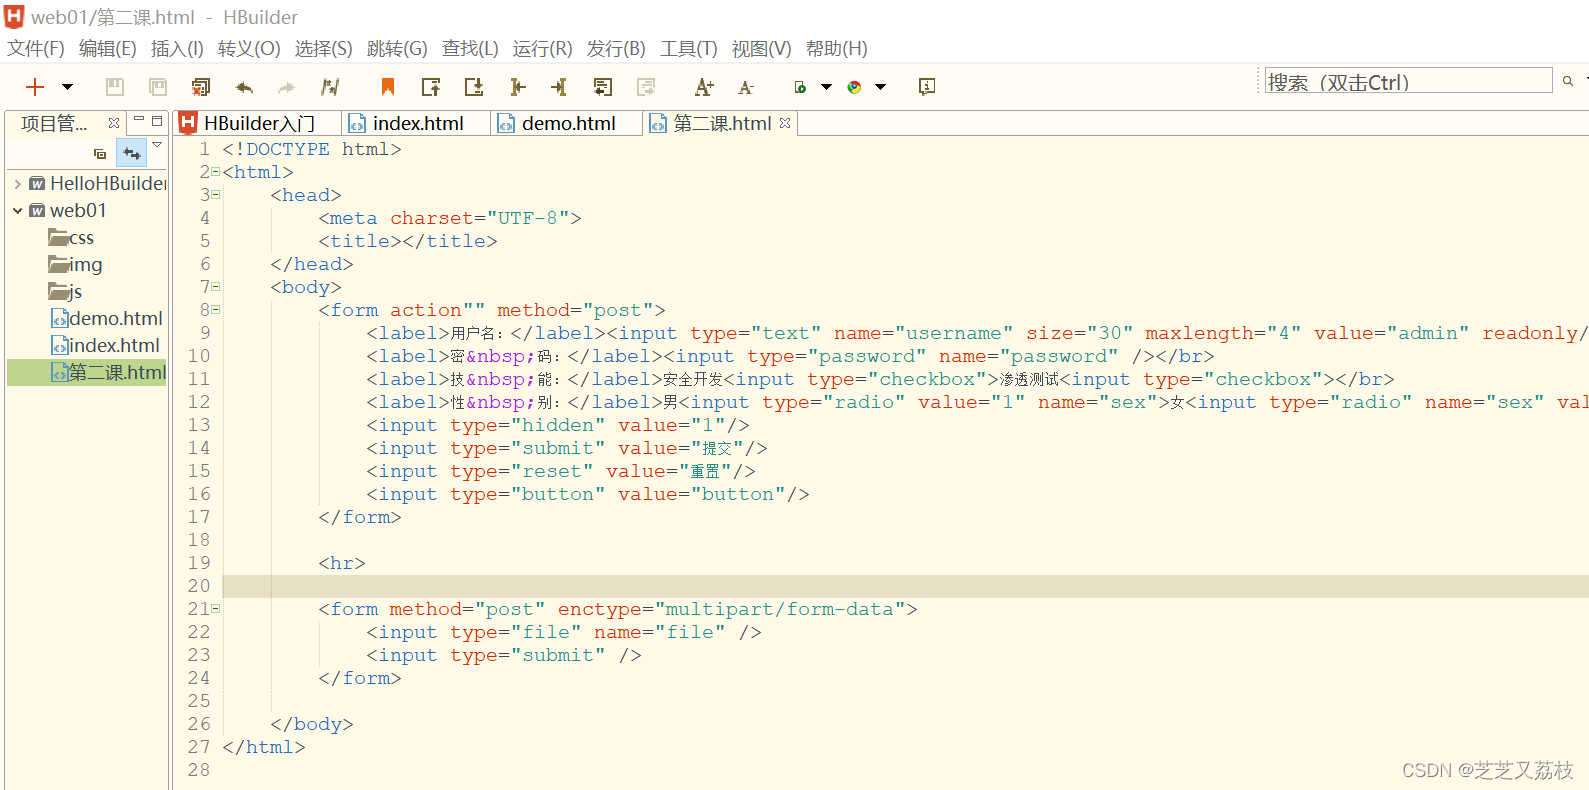
Task: Click the Undo arrow icon
Action: pos(244,87)
